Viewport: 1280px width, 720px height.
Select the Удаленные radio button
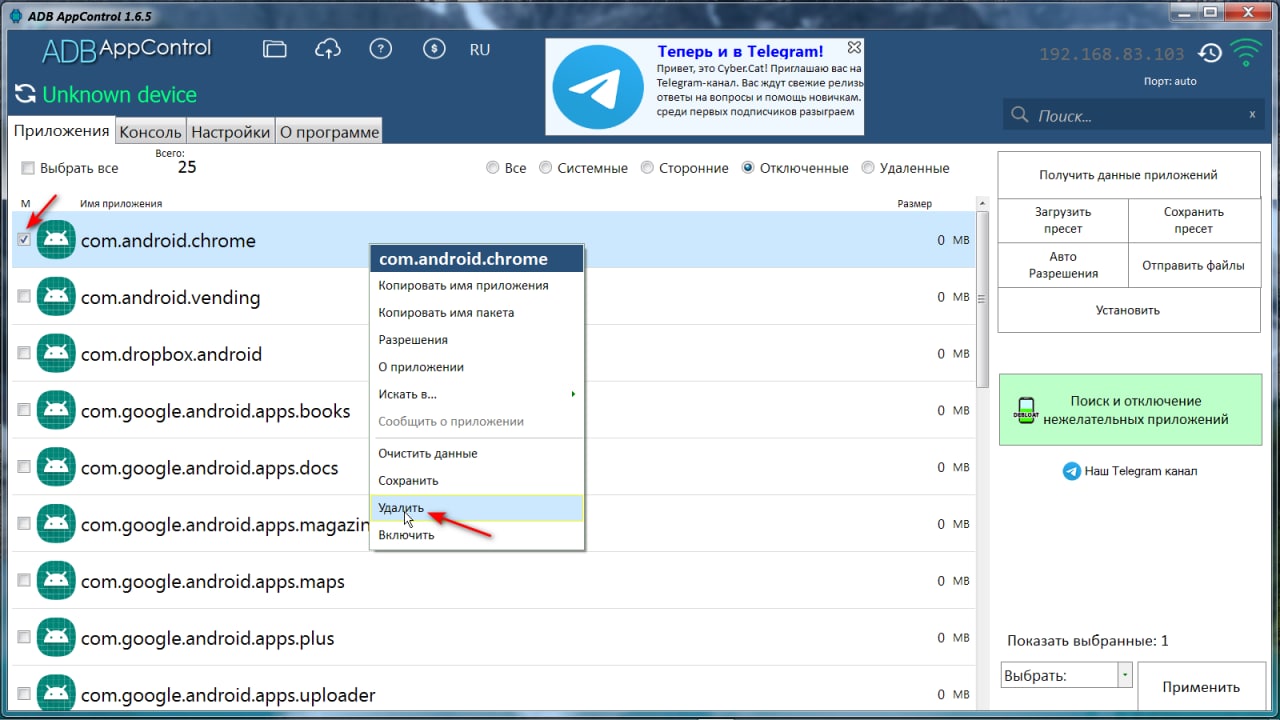pos(868,168)
